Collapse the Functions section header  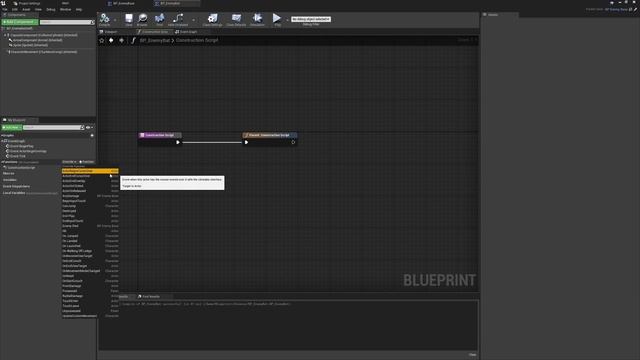(9, 162)
